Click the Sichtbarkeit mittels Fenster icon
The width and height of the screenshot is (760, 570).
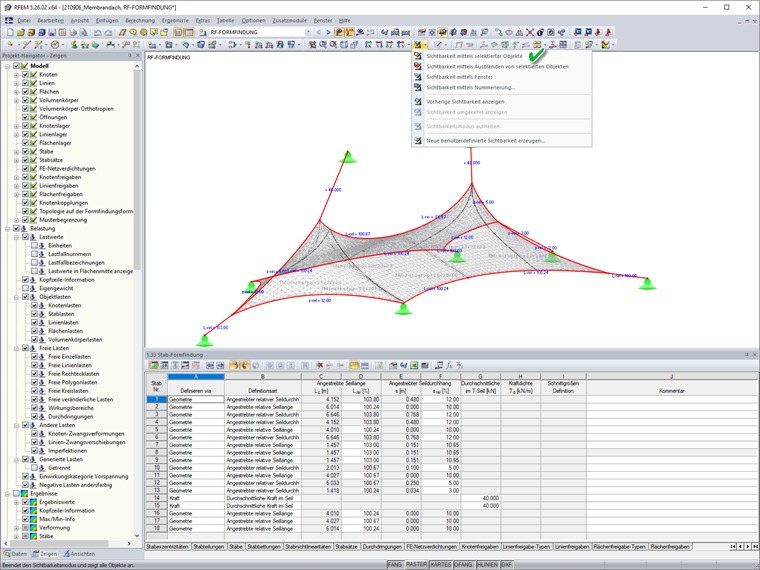tap(418, 77)
